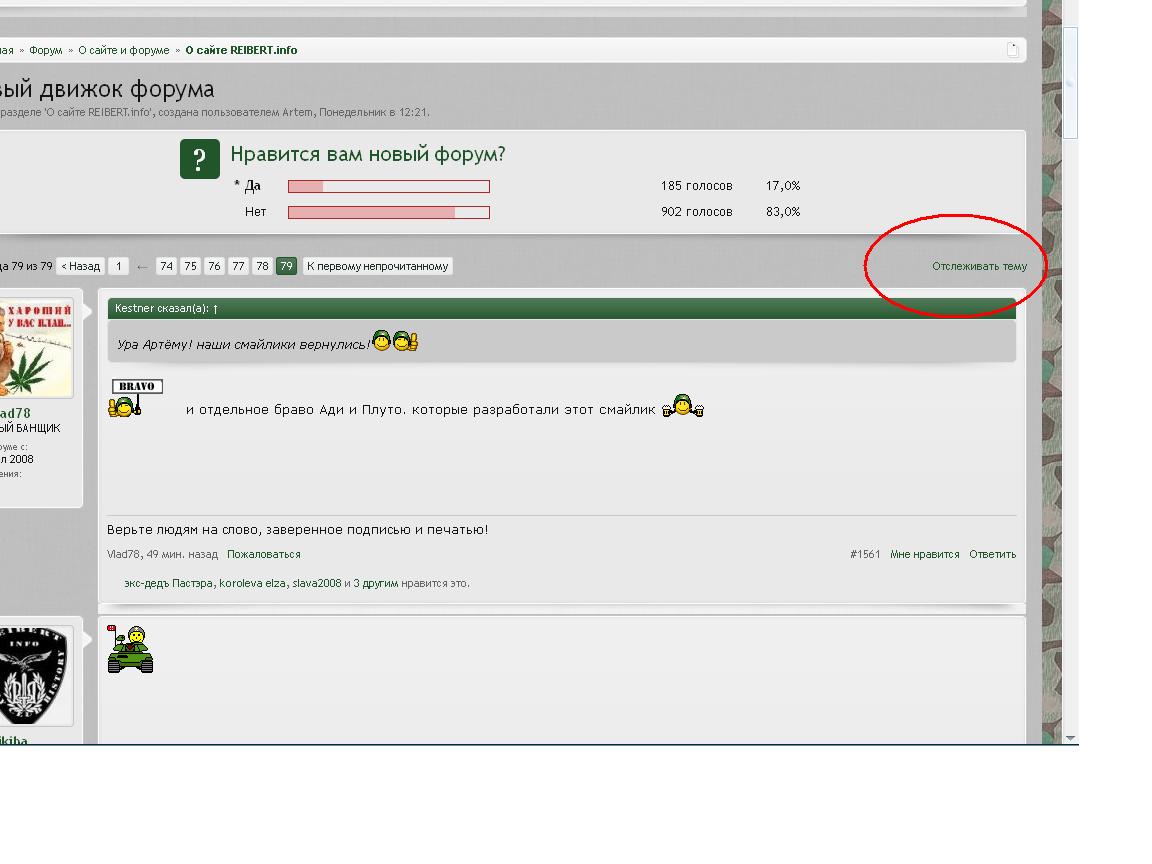Open the 'Форум' breadcrumb

(46, 50)
